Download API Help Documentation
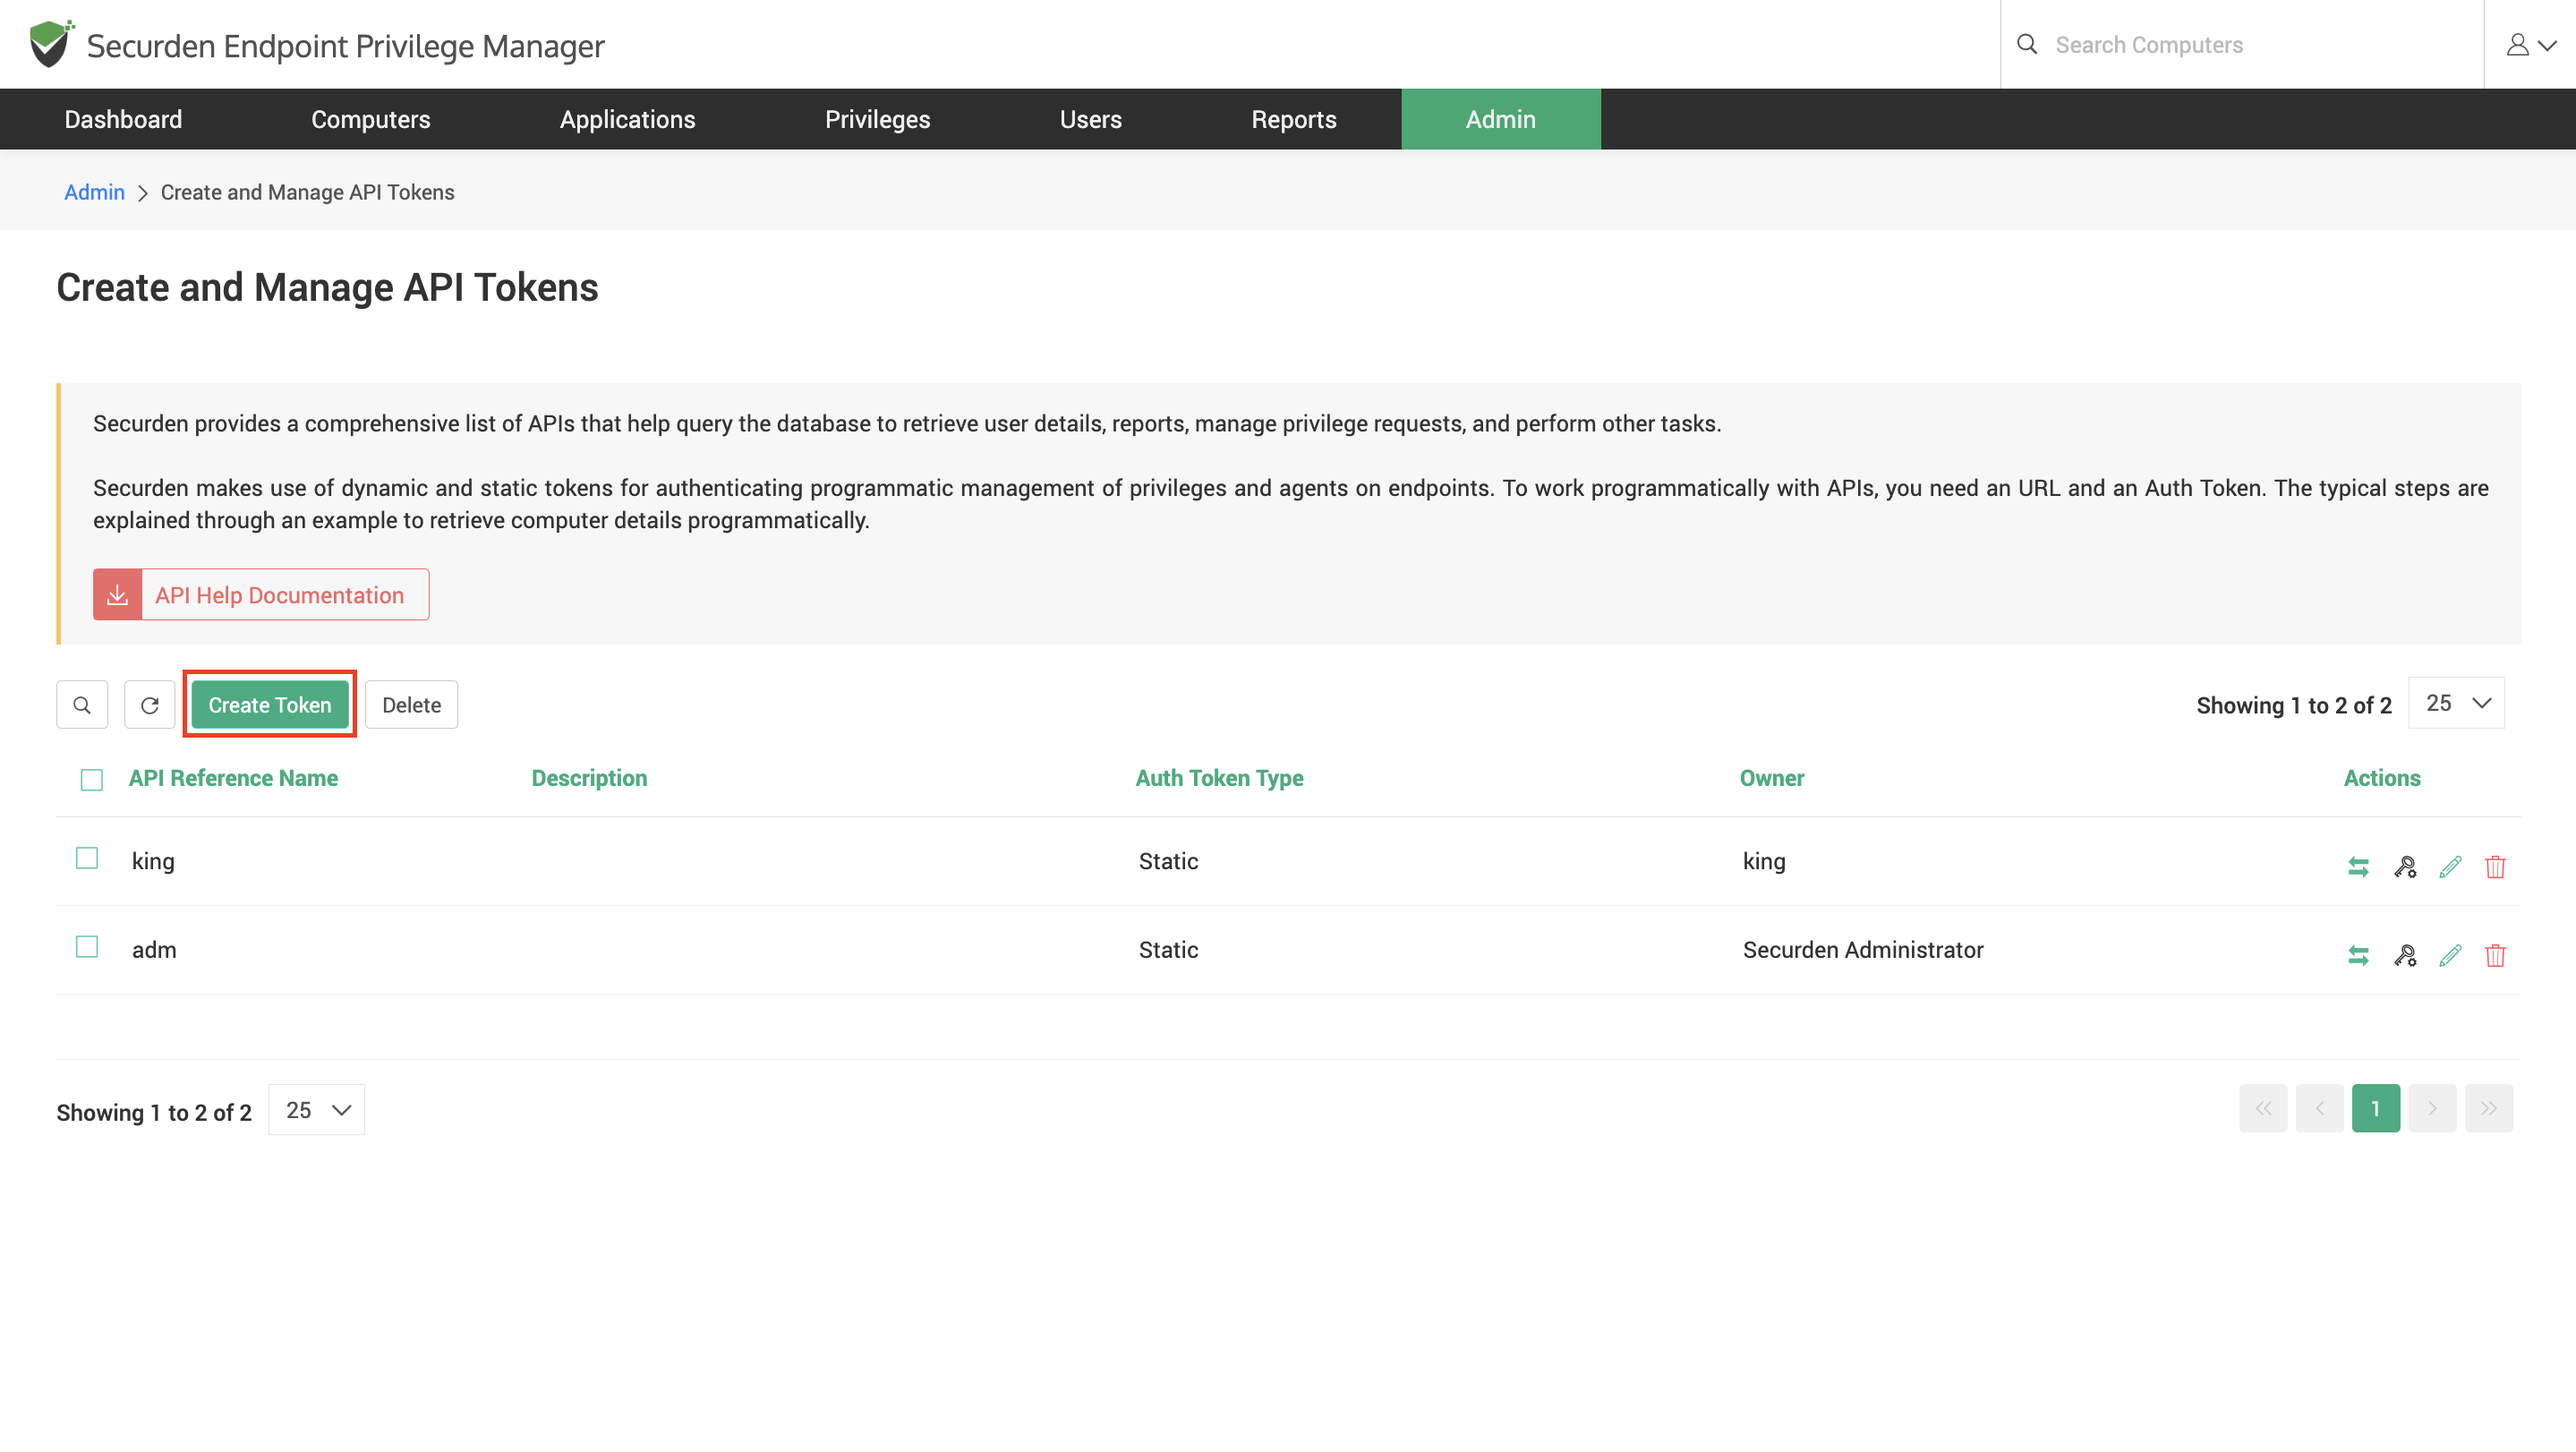 pyautogui.click(x=261, y=595)
